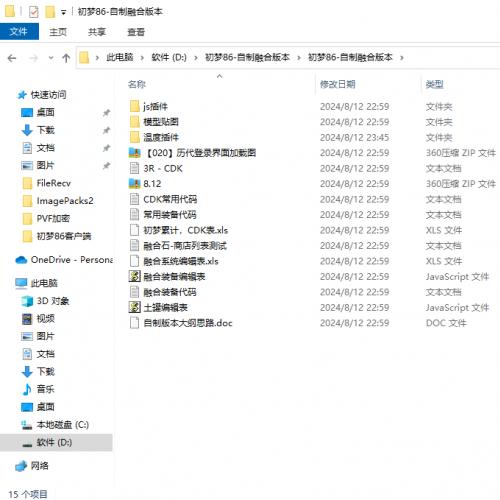The height and width of the screenshot is (500, 500).
Task: Sort by 类型 column header
Action: click(434, 84)
